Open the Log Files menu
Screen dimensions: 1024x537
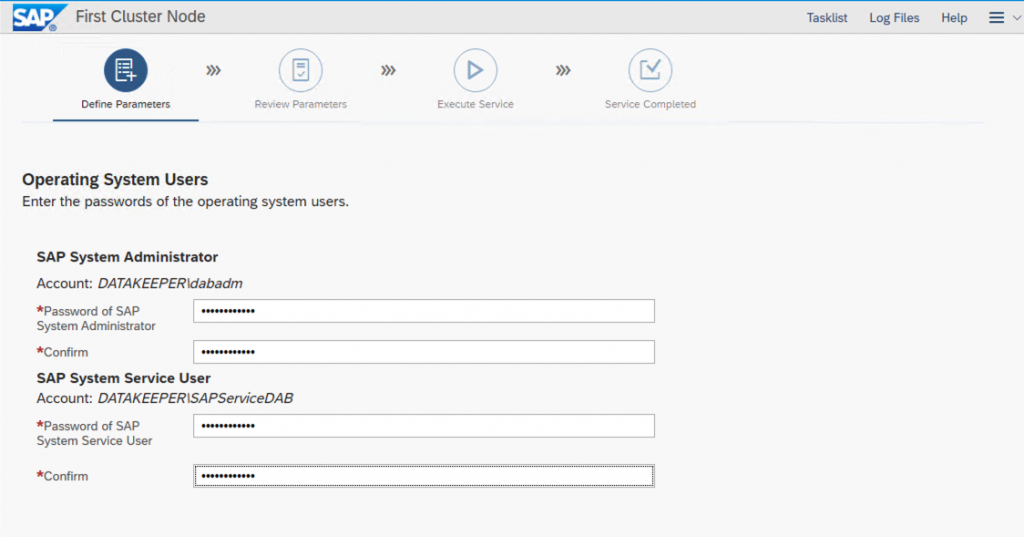point(894,18)
